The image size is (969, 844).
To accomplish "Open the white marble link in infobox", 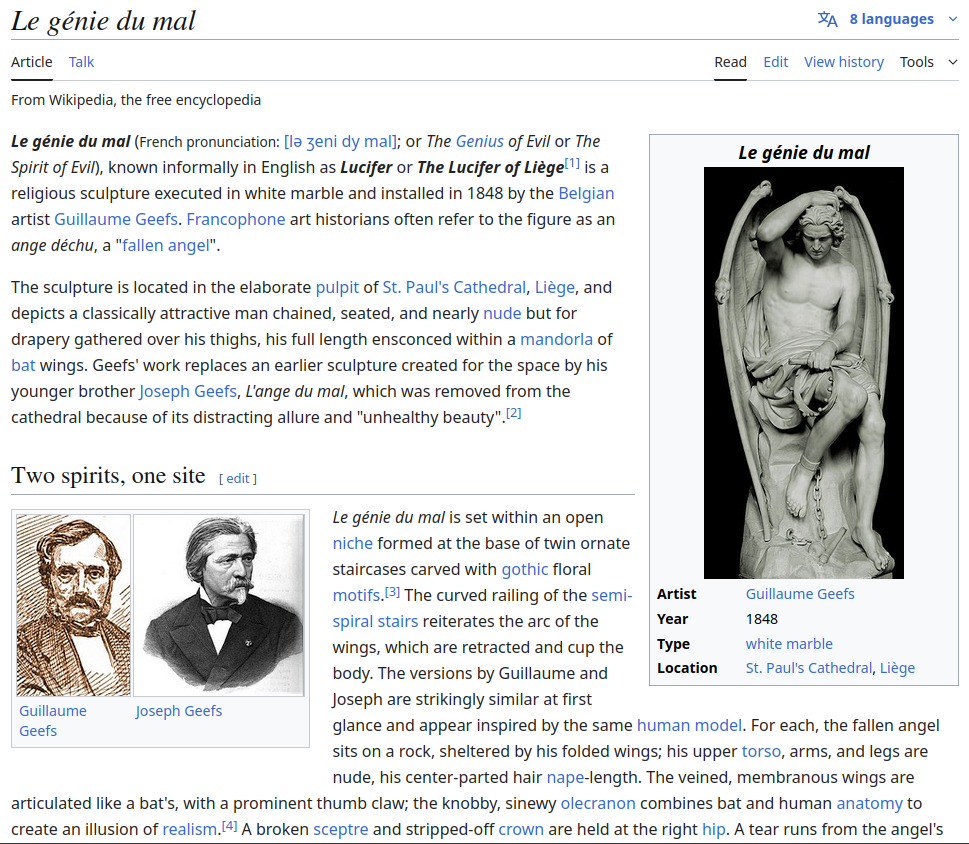I will click(789, 644).
